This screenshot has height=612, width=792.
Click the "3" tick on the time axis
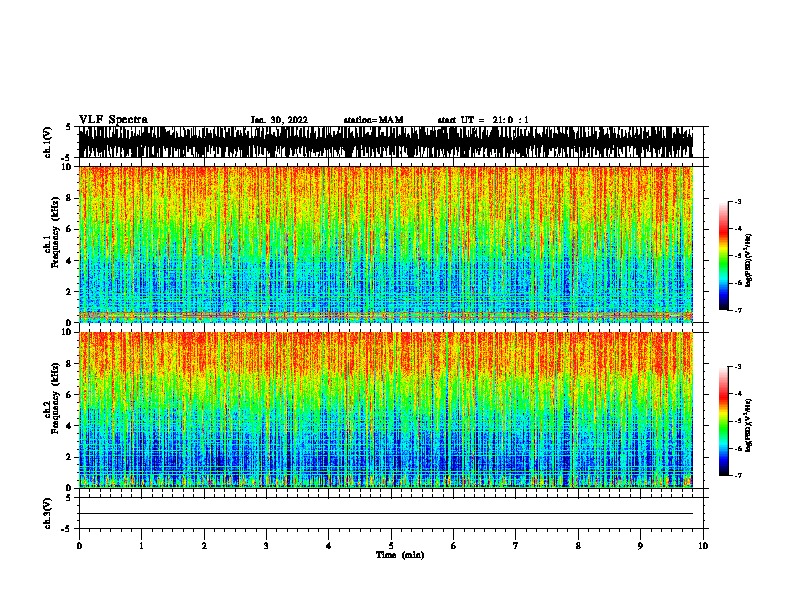point(266,546)
